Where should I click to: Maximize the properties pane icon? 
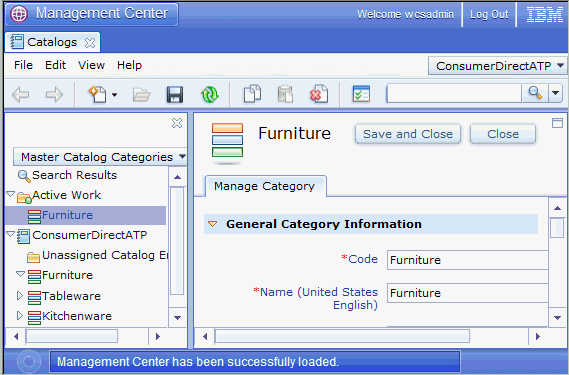tap(557, 123)
